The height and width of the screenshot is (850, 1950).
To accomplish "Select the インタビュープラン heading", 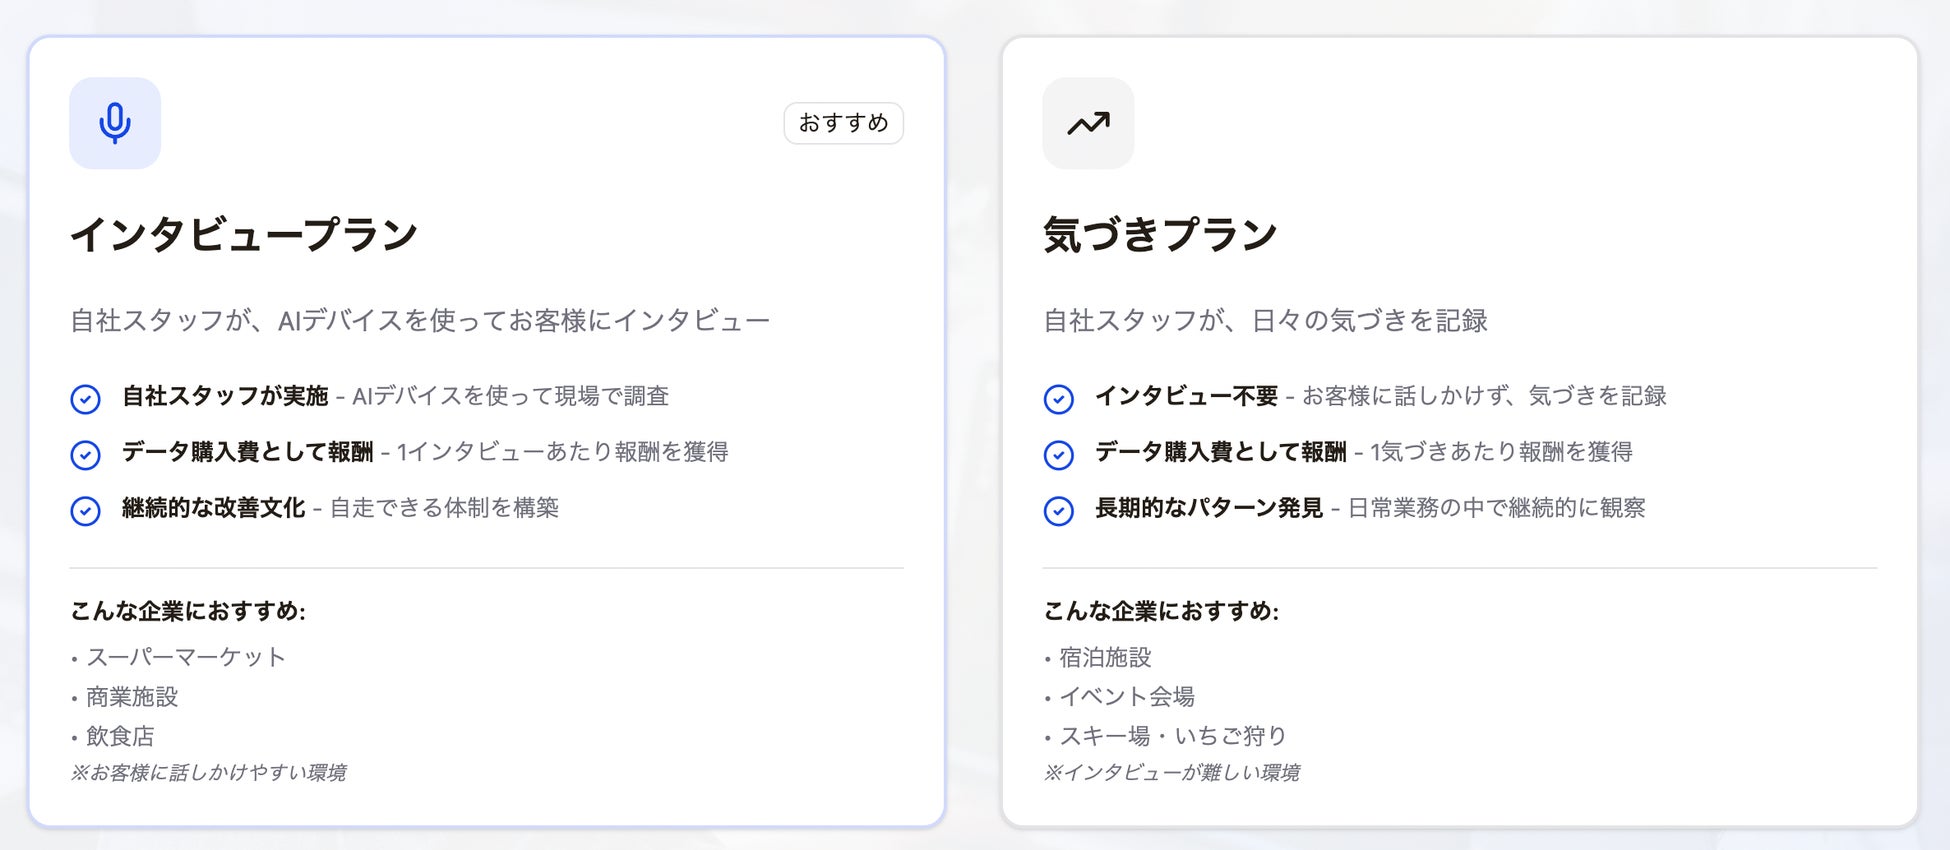I will (x=244, y=235).
